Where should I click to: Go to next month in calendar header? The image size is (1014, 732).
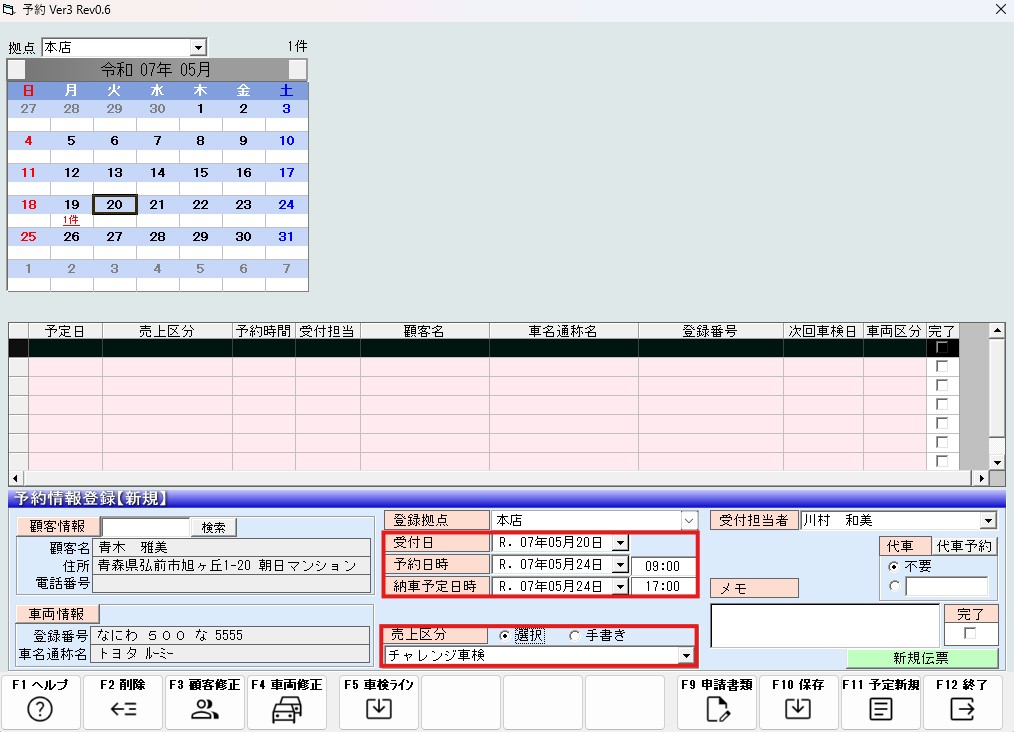[297, 69]
